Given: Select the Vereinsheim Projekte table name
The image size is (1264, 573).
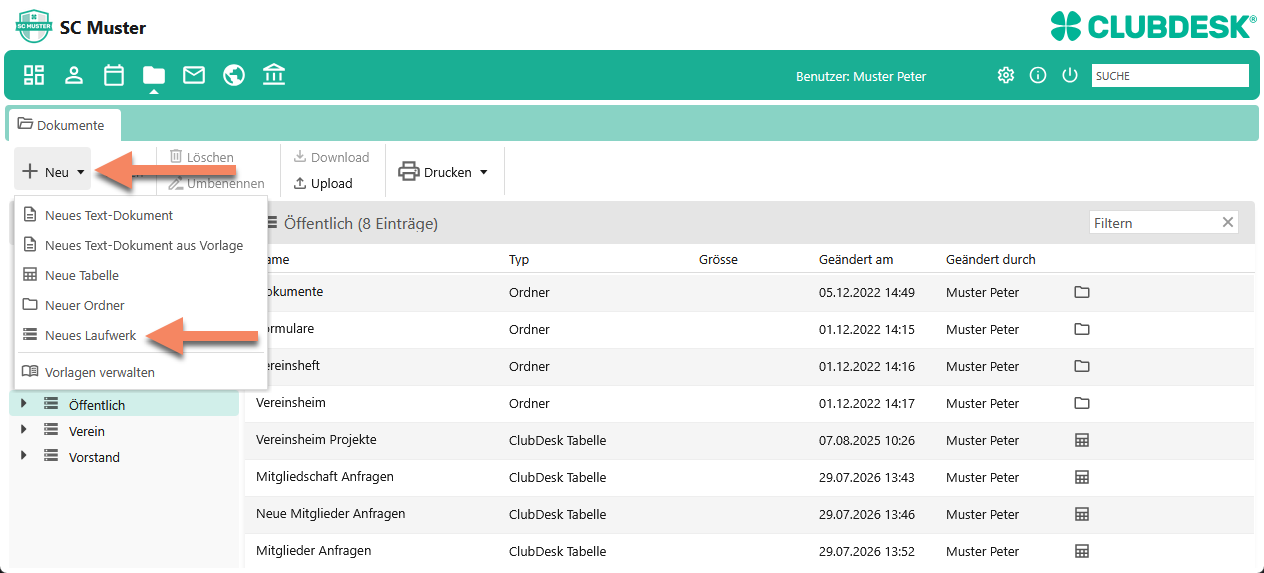Looking at the screenshot, I should click(x=316, y=439).
